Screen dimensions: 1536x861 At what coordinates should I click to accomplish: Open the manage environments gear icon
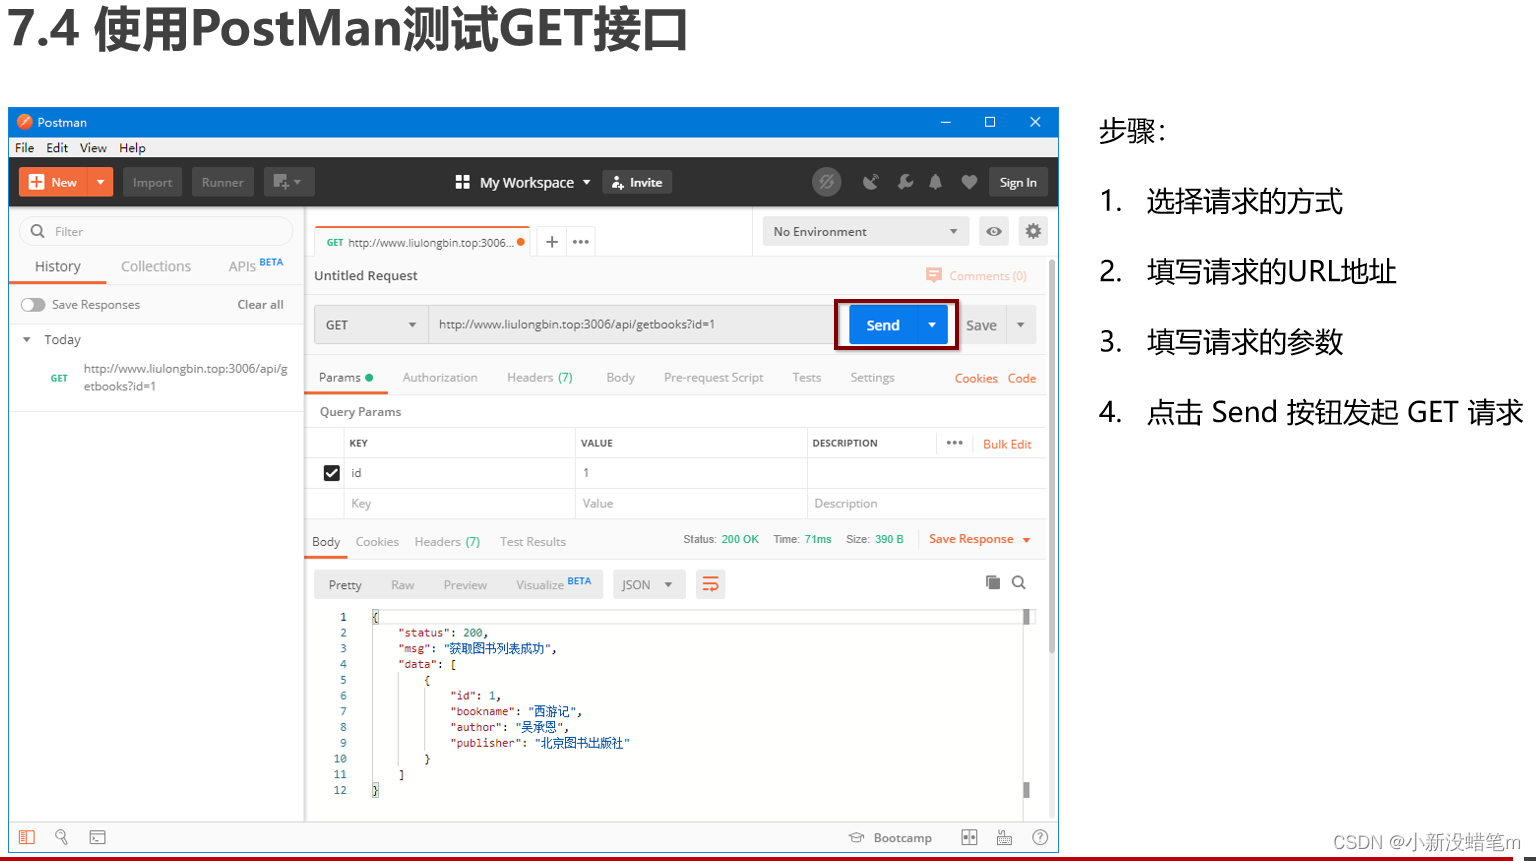point(1033,231)
